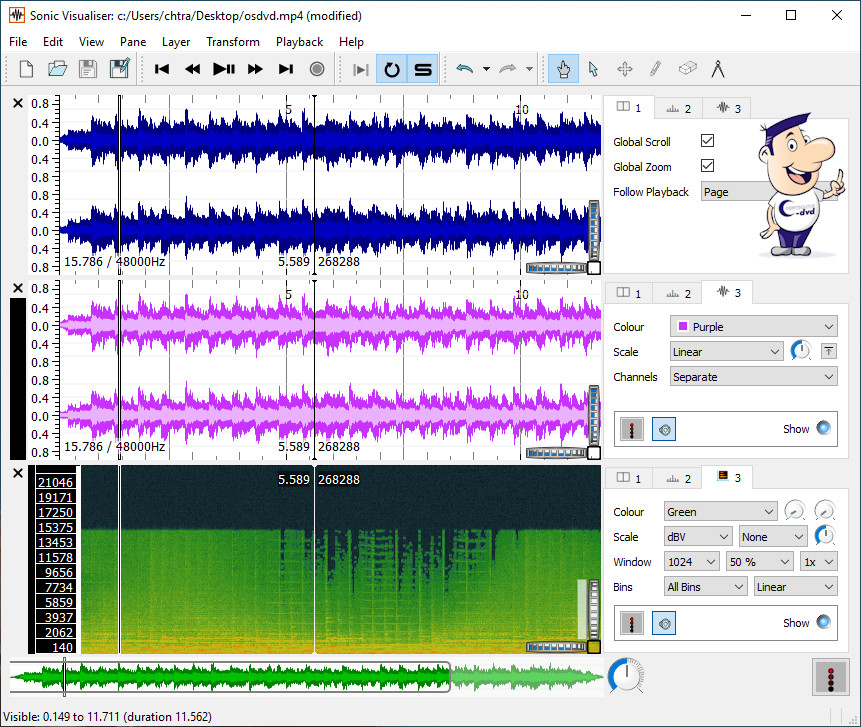This screenshot has width=861, height=727.
Task: Open the Purple colour dropdown
Action: point(753,327)
